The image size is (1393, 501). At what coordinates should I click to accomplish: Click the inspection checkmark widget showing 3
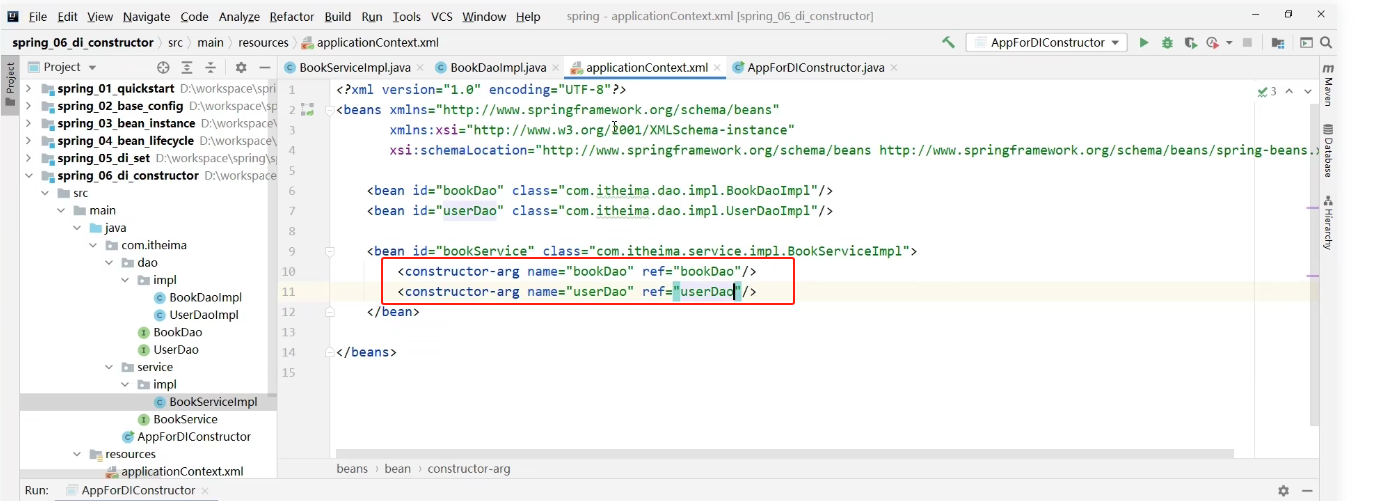[x=1267, y=91]
